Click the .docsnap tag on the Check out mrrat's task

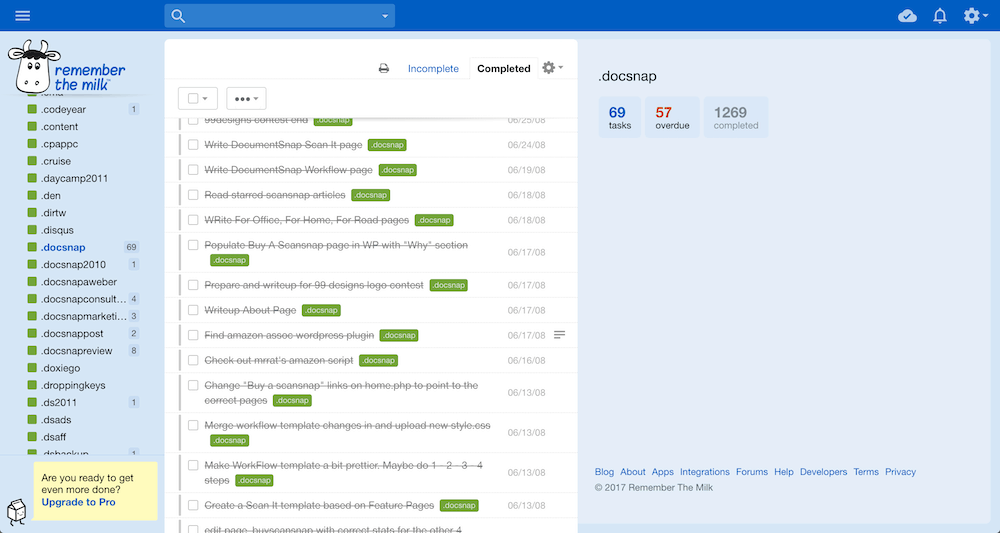(378, 360)
